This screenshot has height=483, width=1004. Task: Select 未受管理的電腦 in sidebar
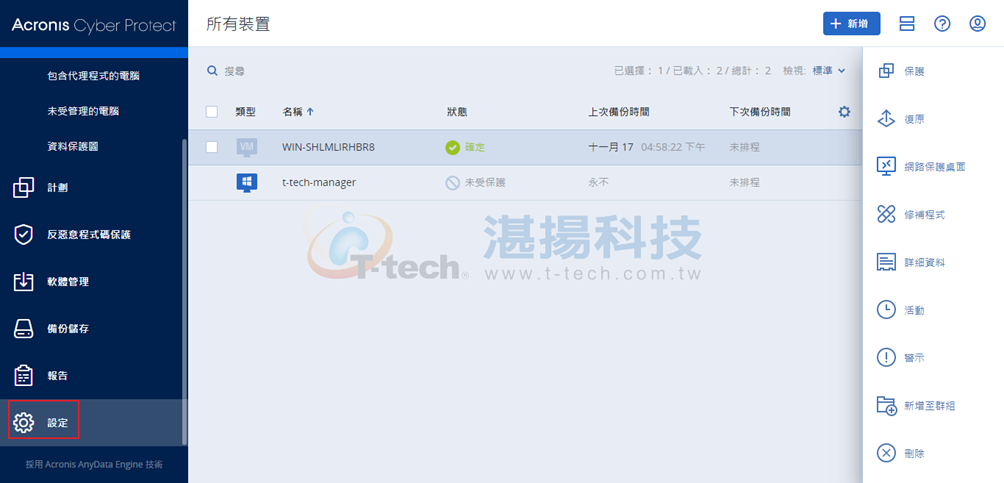coord(83,111)
